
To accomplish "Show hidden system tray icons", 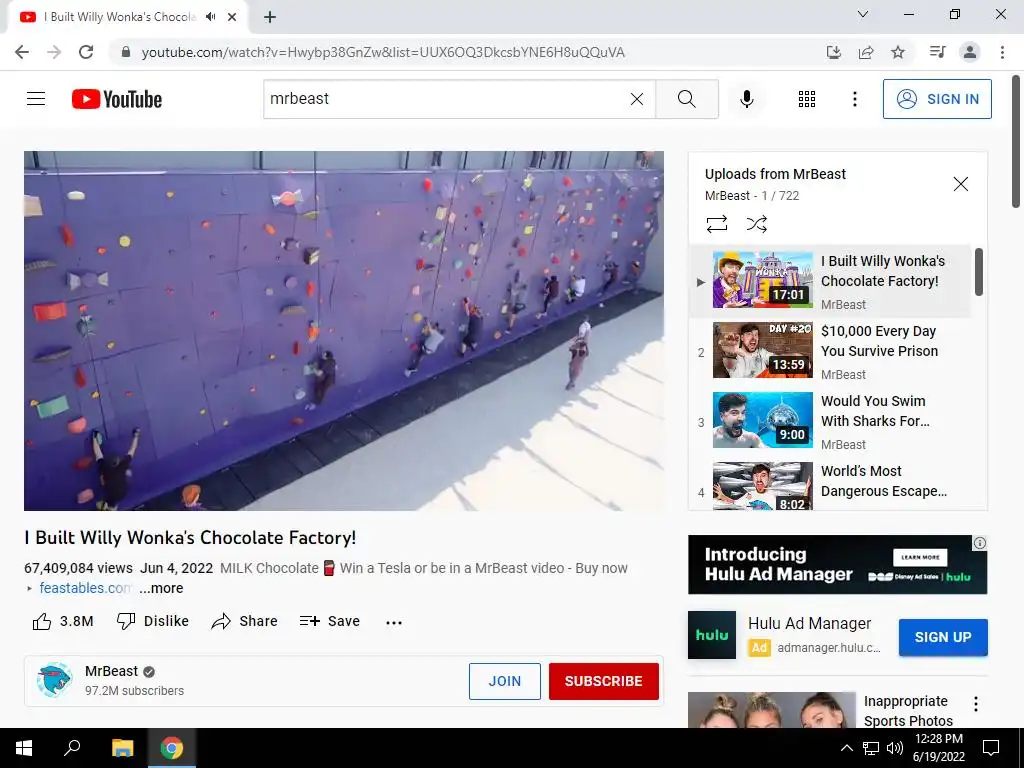I will point(846,748).
